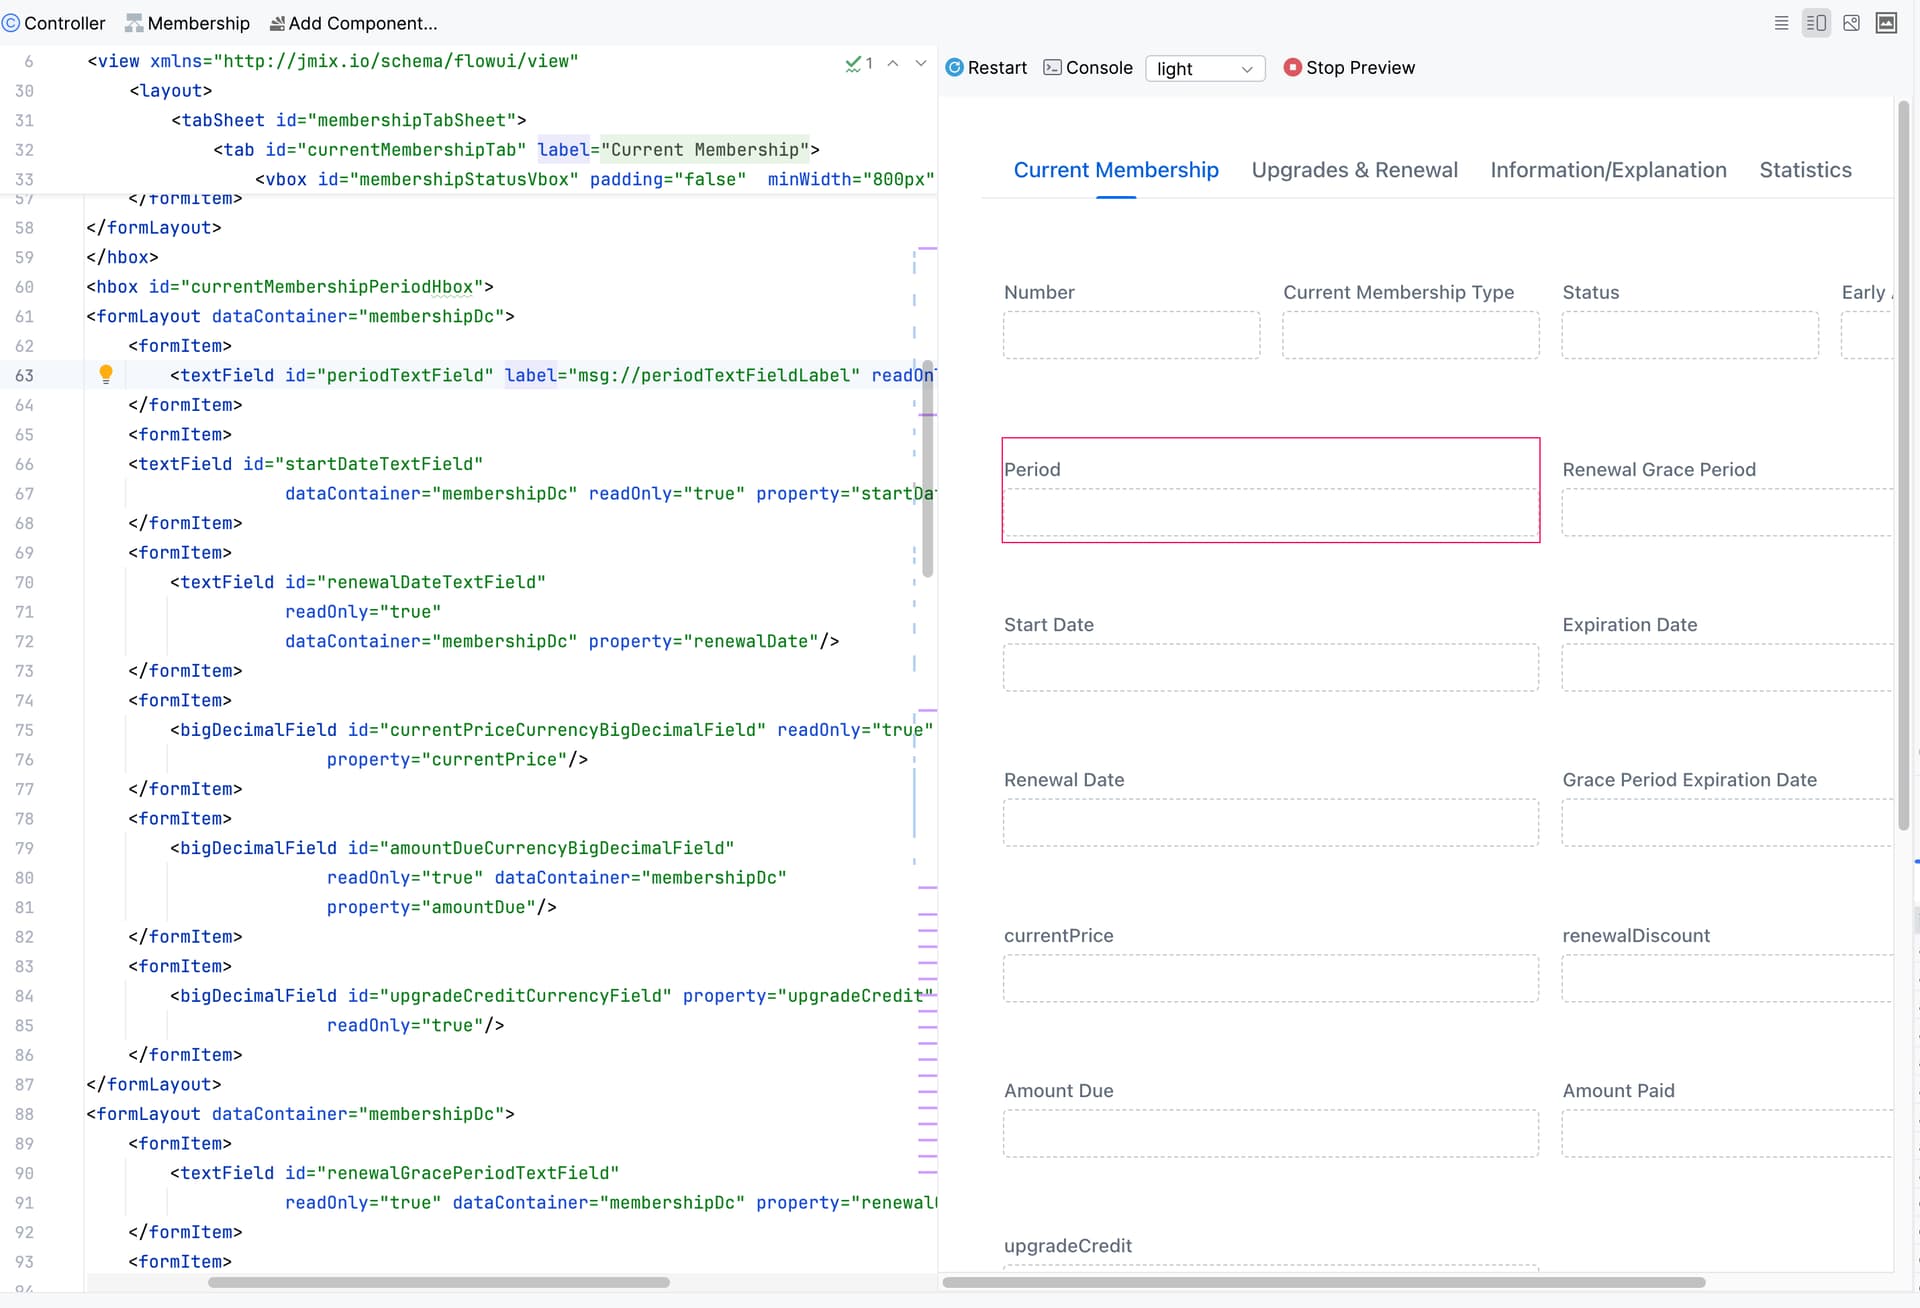Click the Status input field
The height and width of the screenshot is (1308, 1920).
coord(1690,335)
